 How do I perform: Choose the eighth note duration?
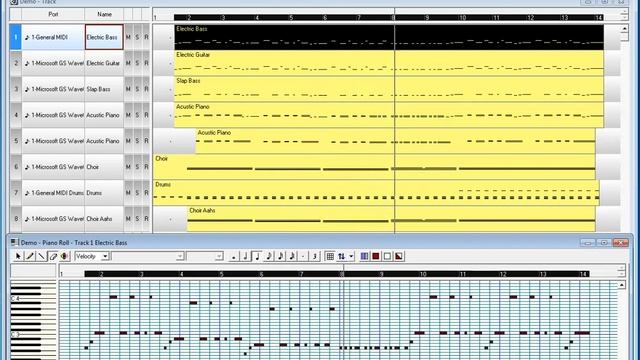pyautogui.click(x=269, y=256)
